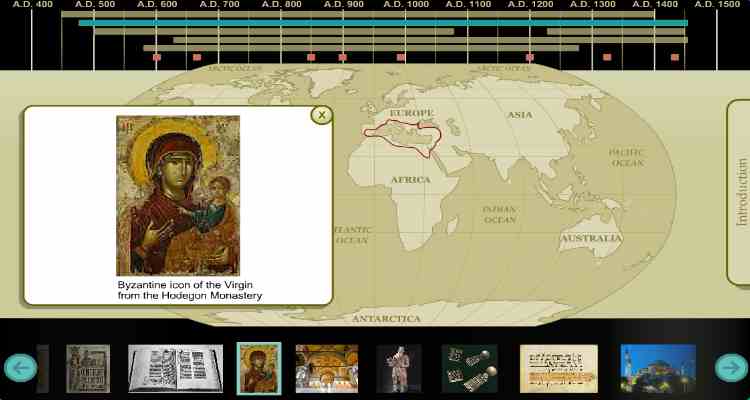
Task: Select the golden church interior thumbnail
Action: (x=327, y=368)
